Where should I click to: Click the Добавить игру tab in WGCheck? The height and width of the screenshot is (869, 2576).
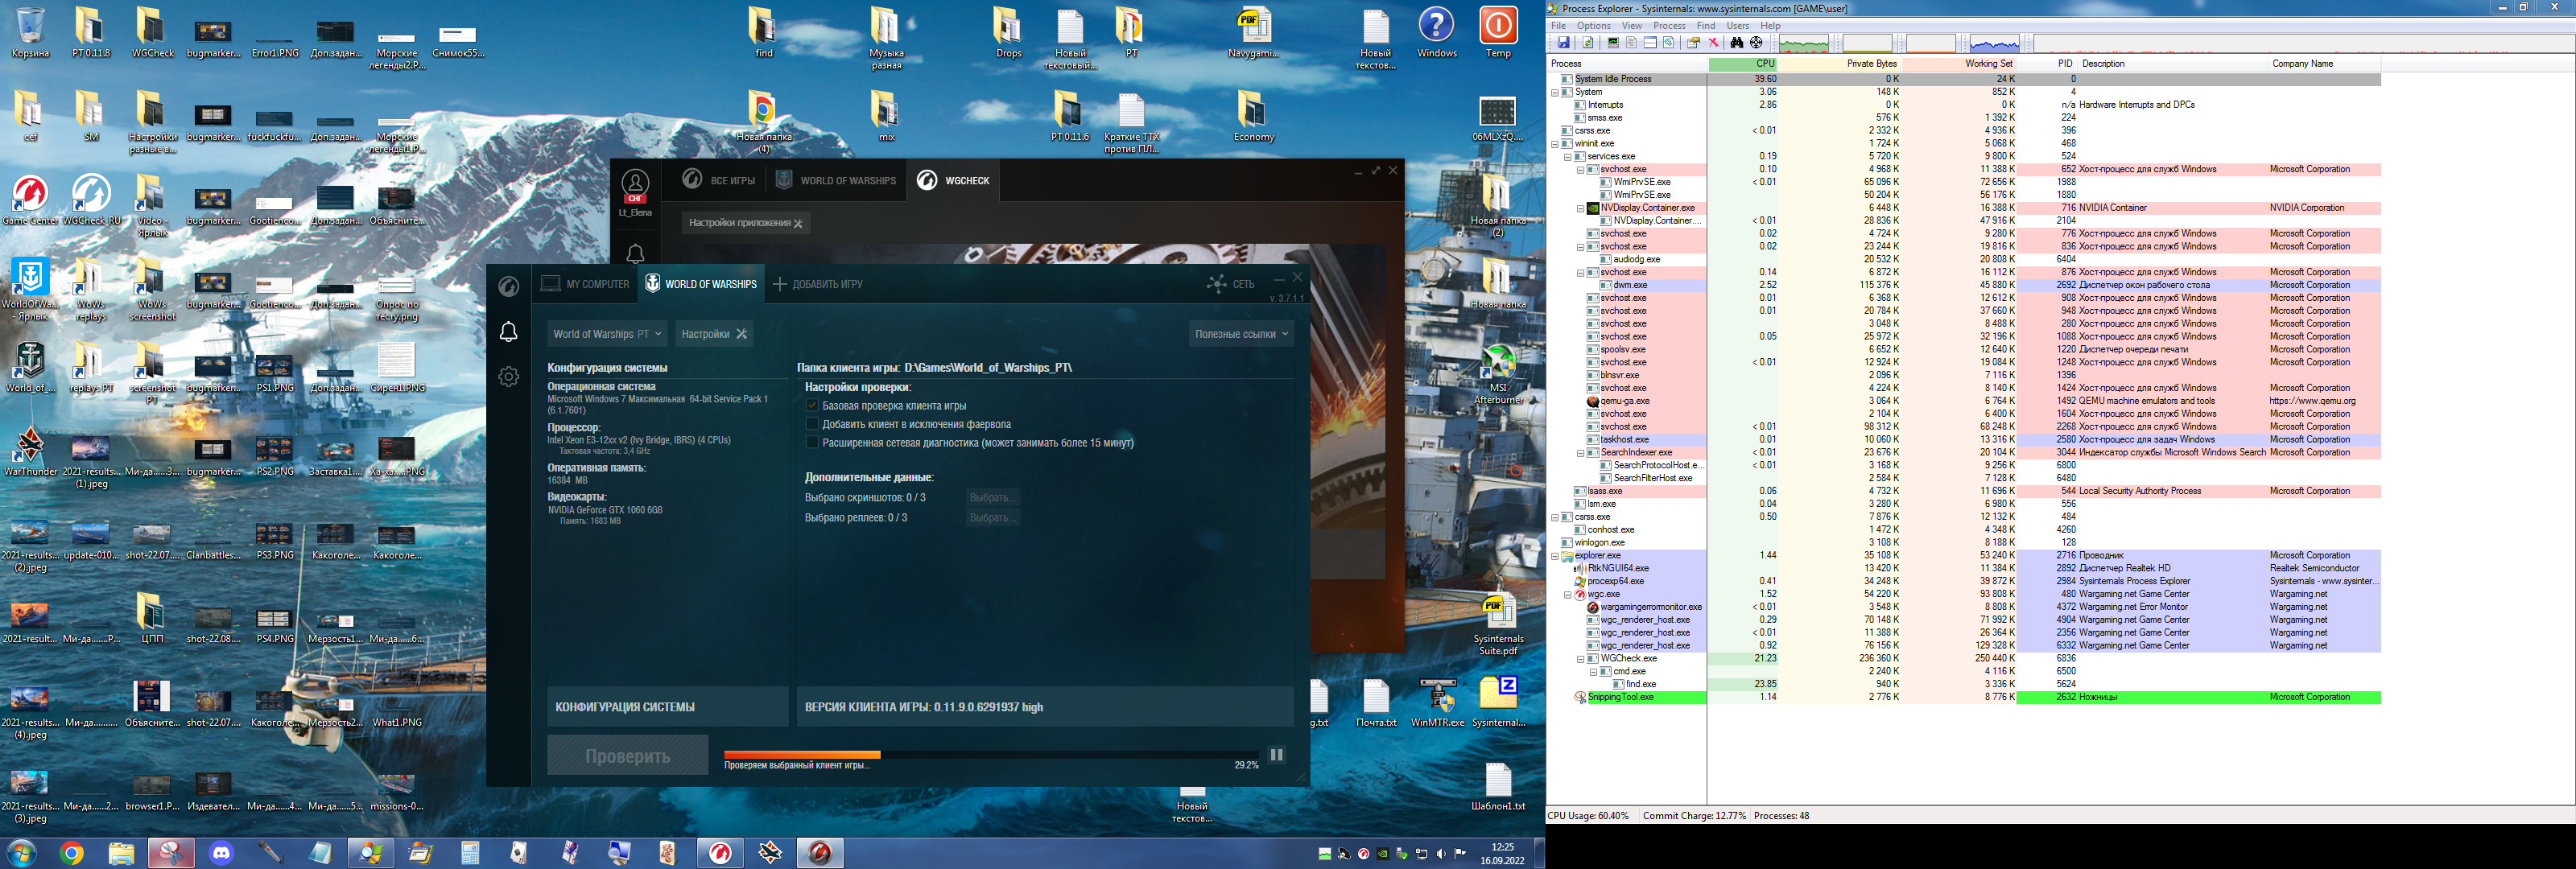pos(818,284)
